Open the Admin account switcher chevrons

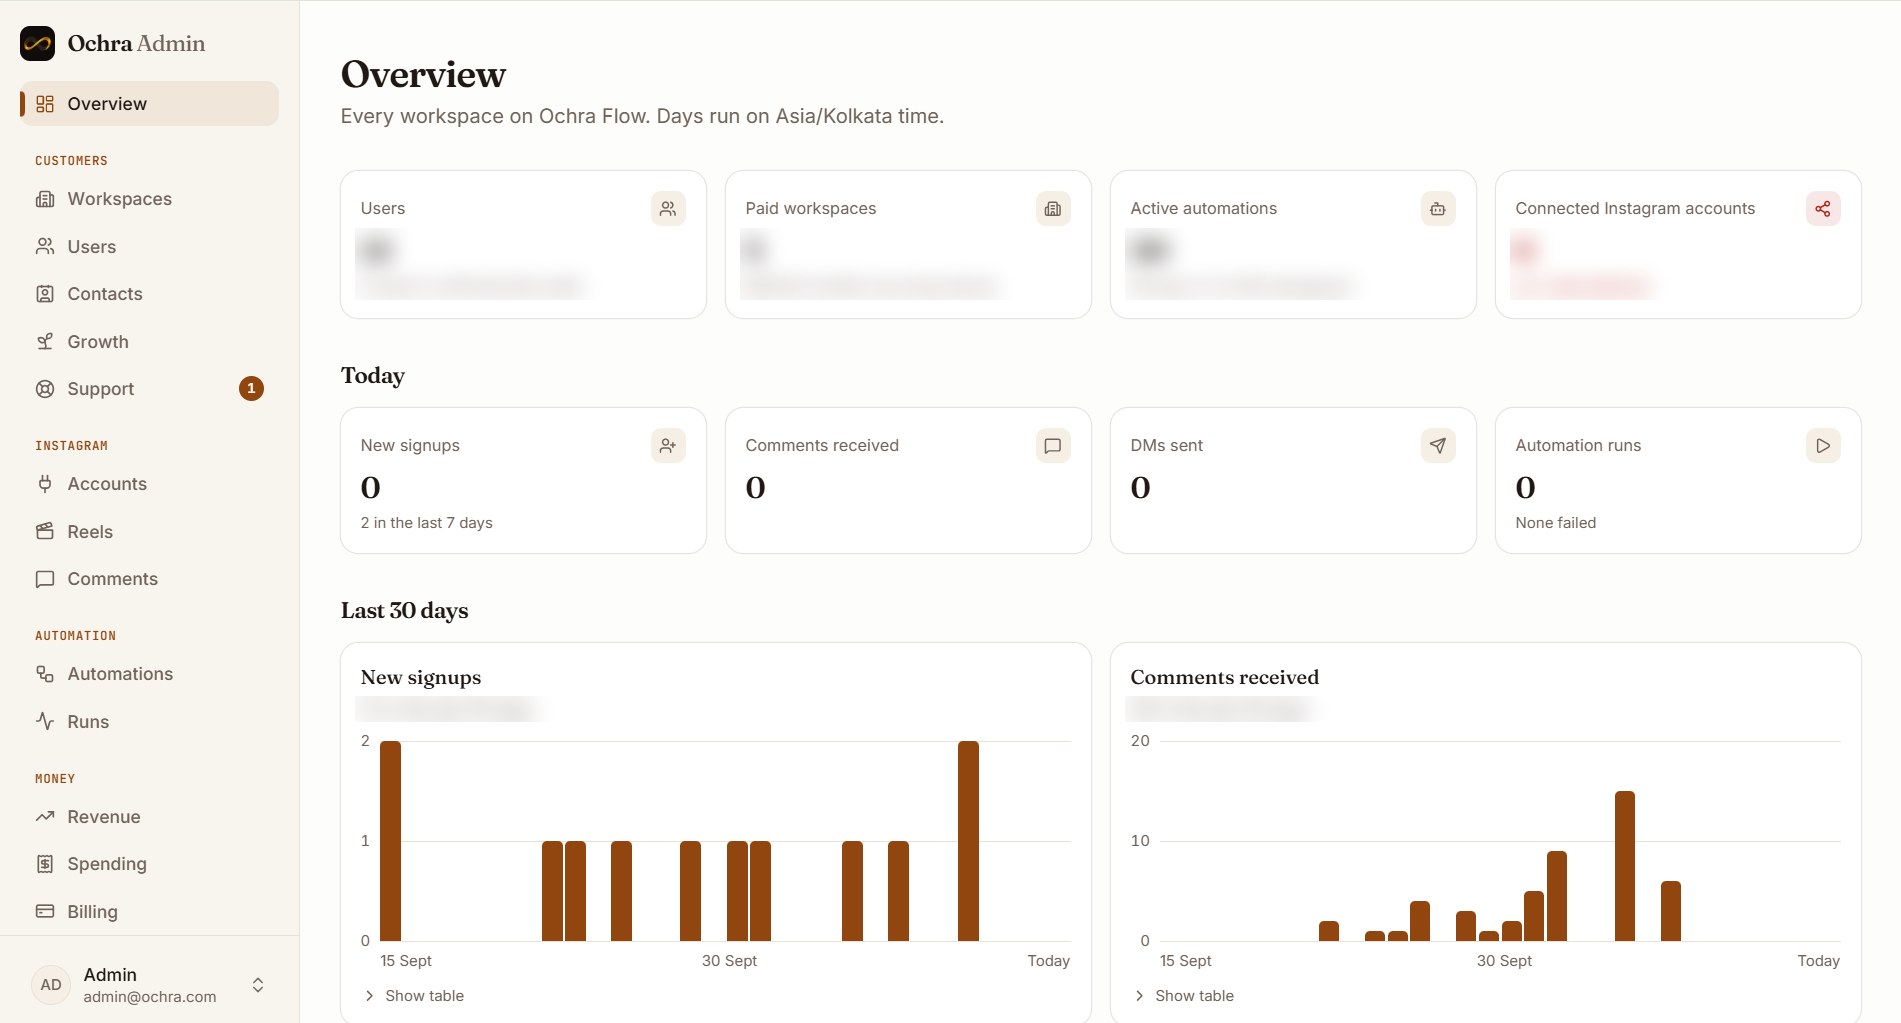tap(258, 985)
